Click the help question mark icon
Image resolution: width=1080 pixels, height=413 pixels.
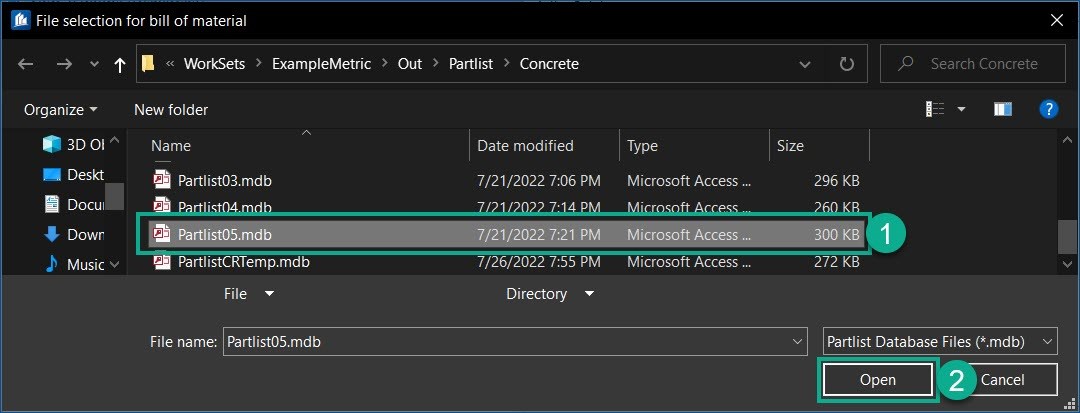coord(1049,109)
